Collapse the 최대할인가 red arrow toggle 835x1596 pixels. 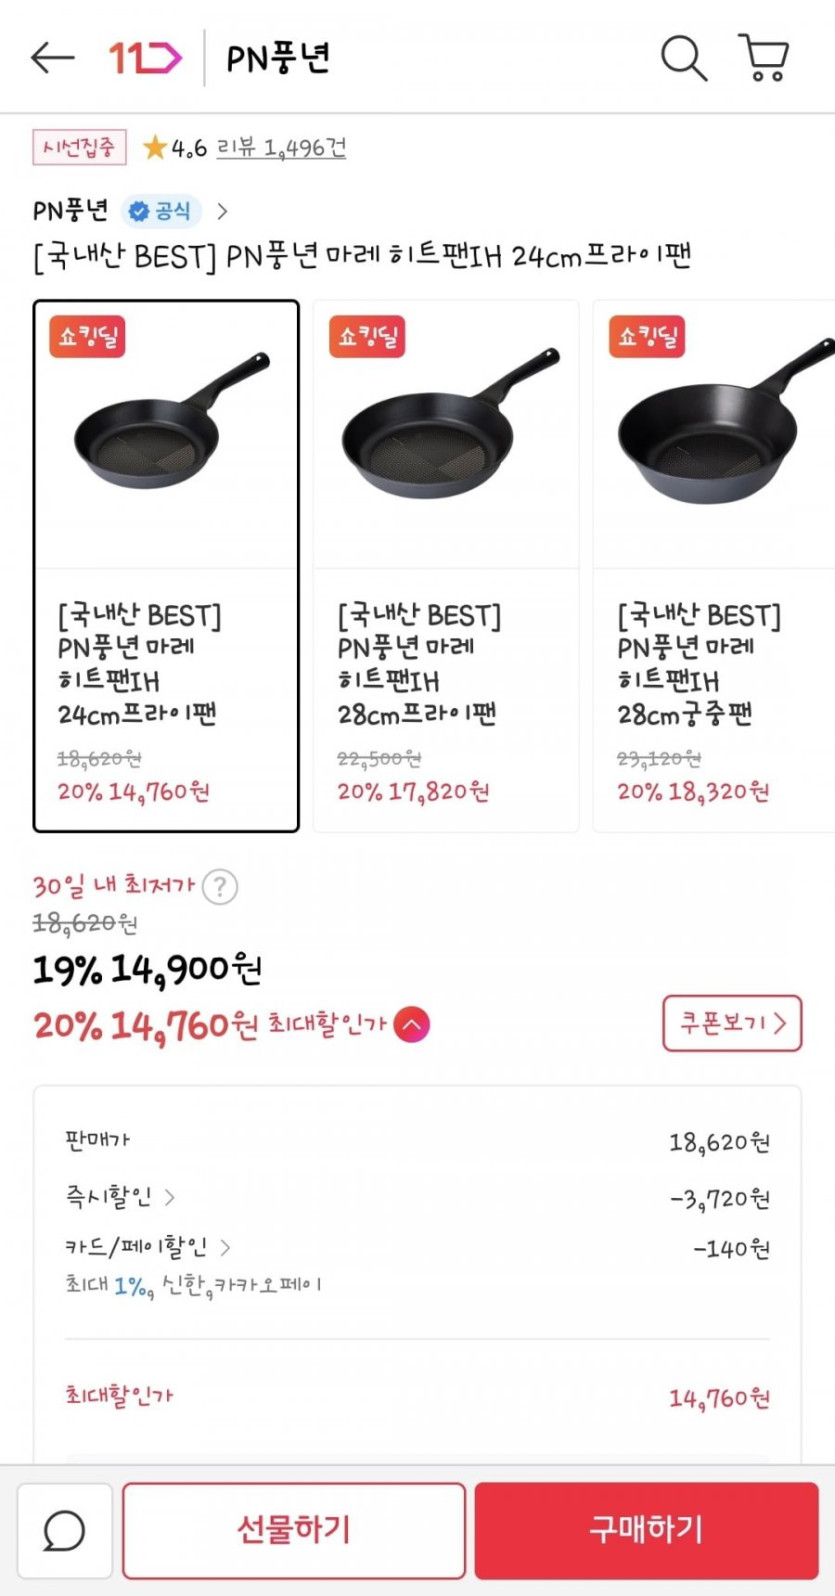pos(412,1024)
